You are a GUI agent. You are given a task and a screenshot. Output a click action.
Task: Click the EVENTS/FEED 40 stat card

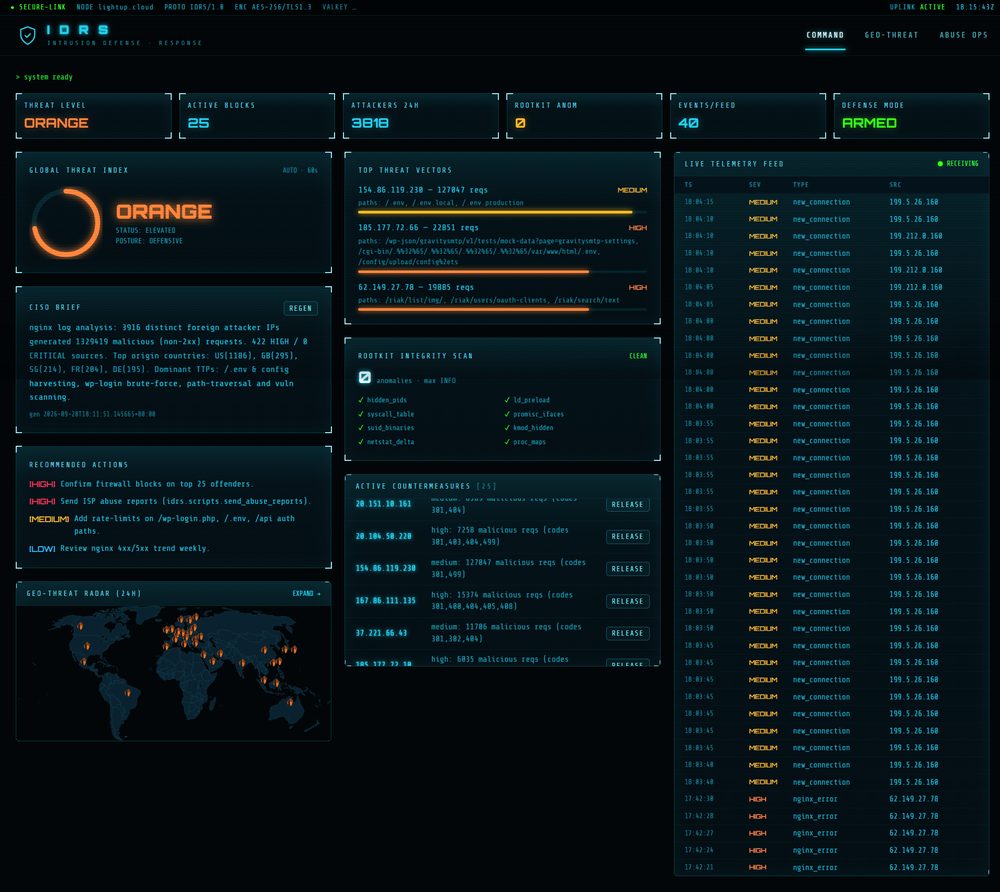748,115
